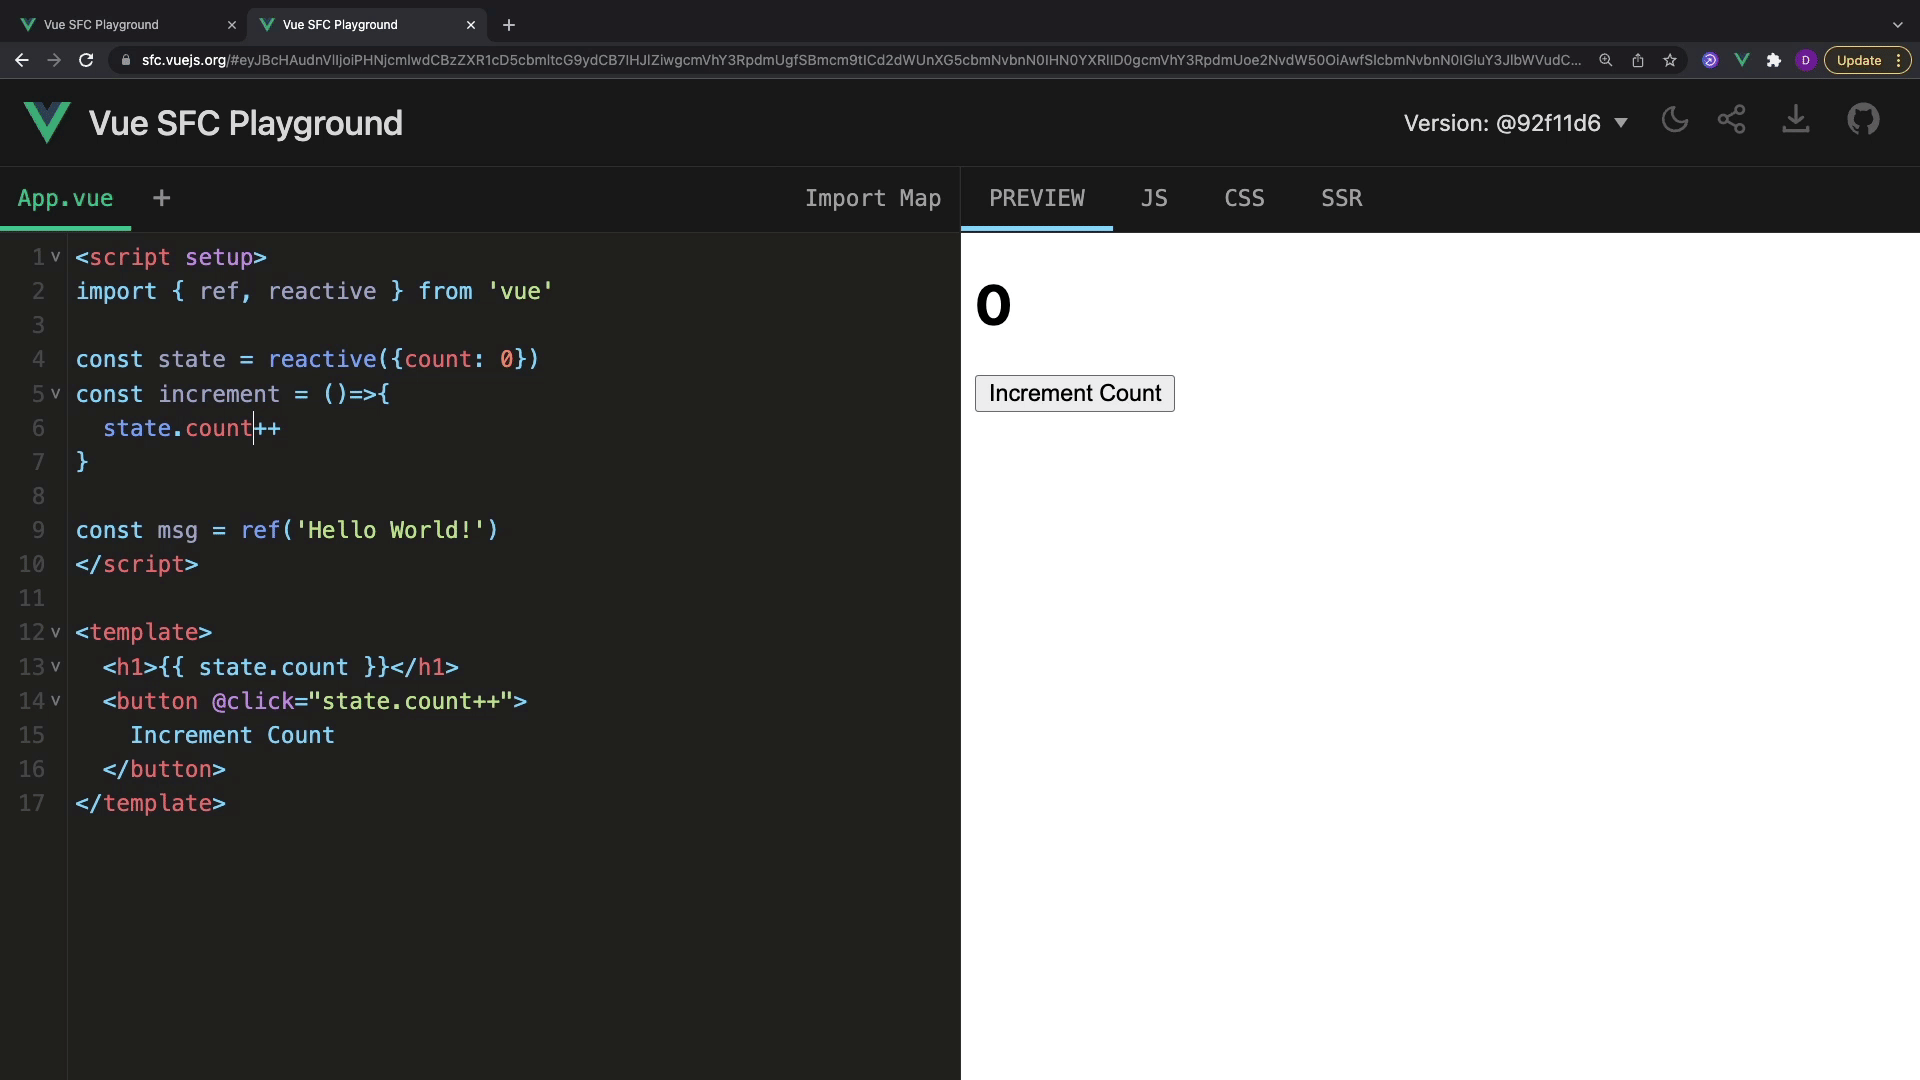The height and width of the screenshot is (1080, 1920).
Task: Open the profile avatar D
Action: tap(1806, 60)
